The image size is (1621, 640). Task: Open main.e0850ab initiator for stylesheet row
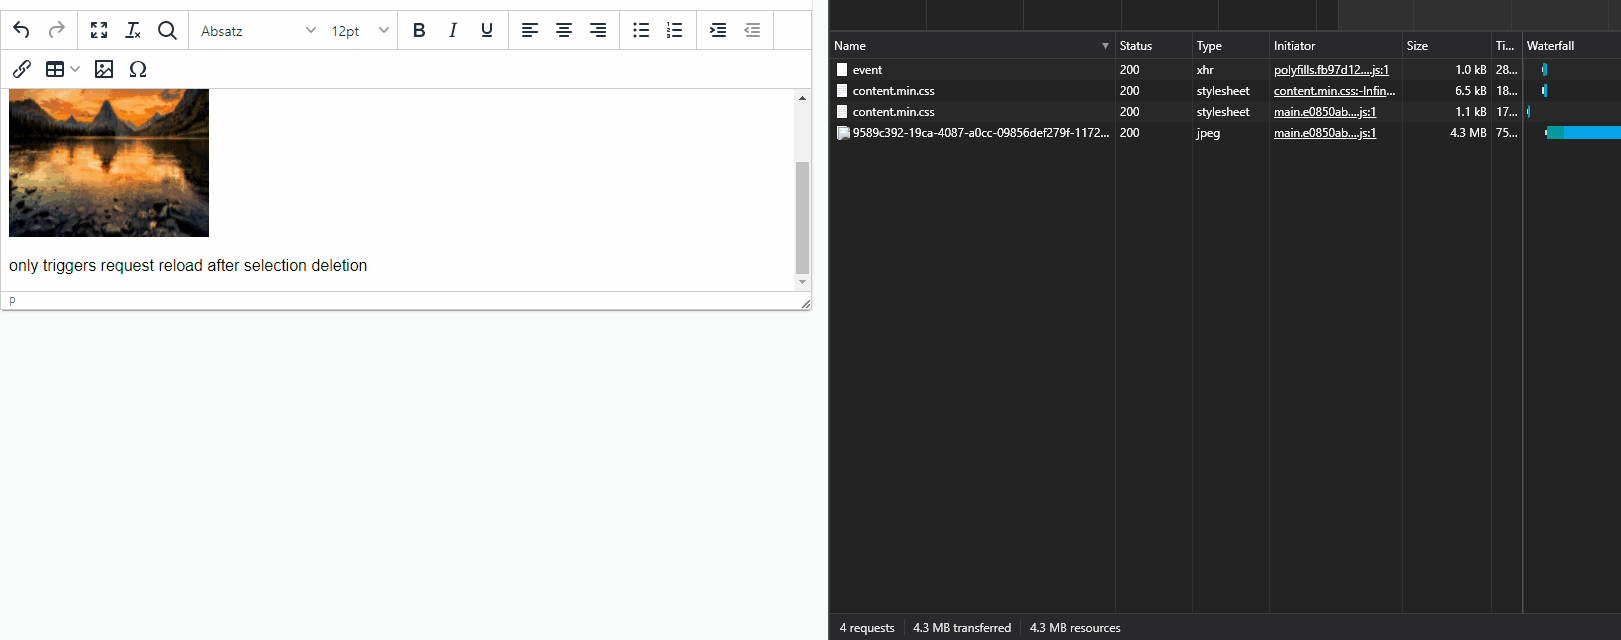[x=1325, y=112]
